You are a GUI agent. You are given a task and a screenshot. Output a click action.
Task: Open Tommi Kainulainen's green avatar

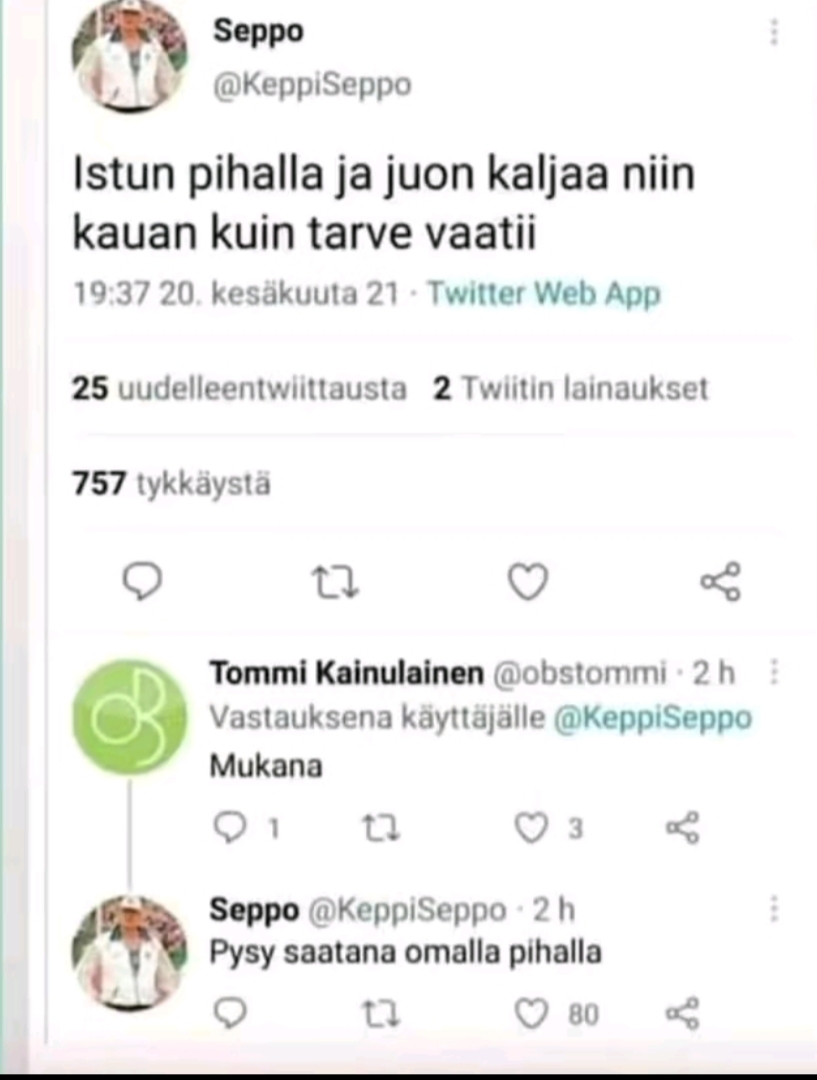(x=131, y=717)
